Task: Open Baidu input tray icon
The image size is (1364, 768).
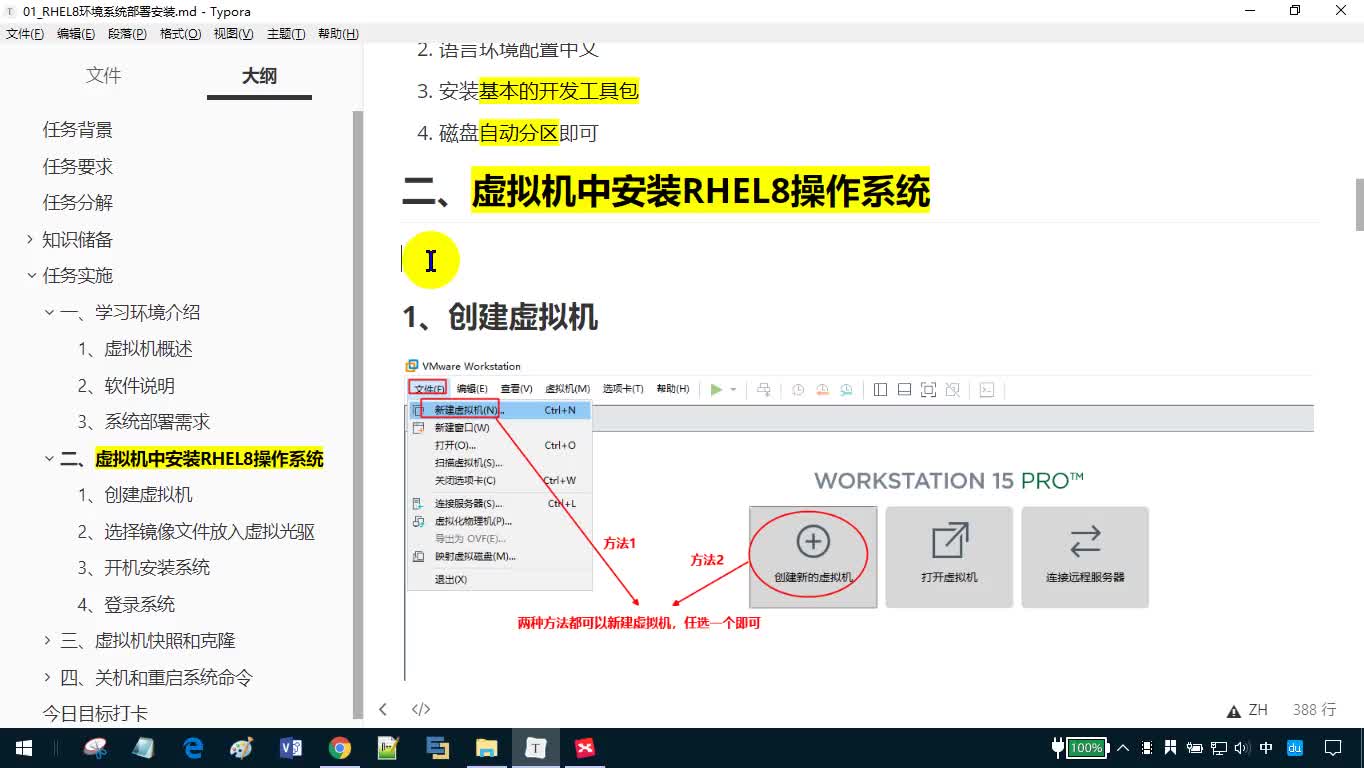Action: tap(1295, 748)
